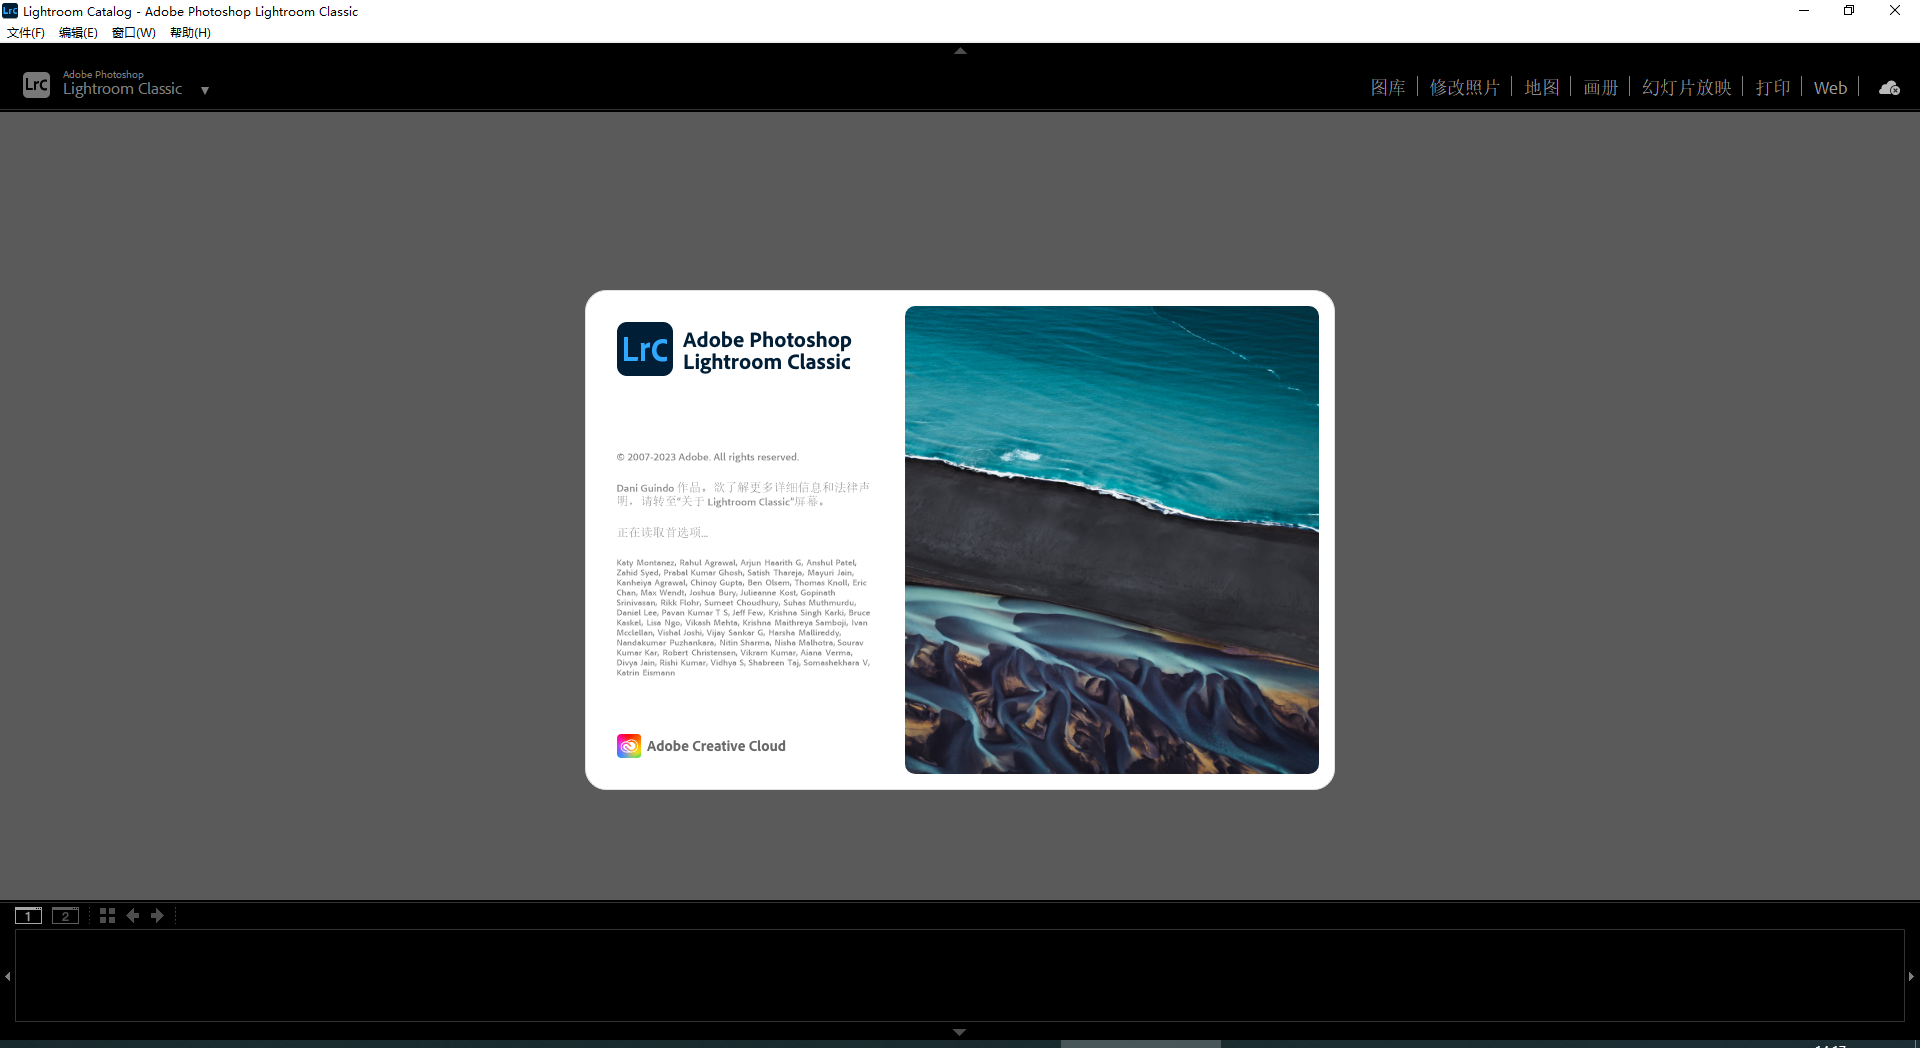Click the LrC application logo
Viewport: 1920px width, 1048px height.
point(35,84)
